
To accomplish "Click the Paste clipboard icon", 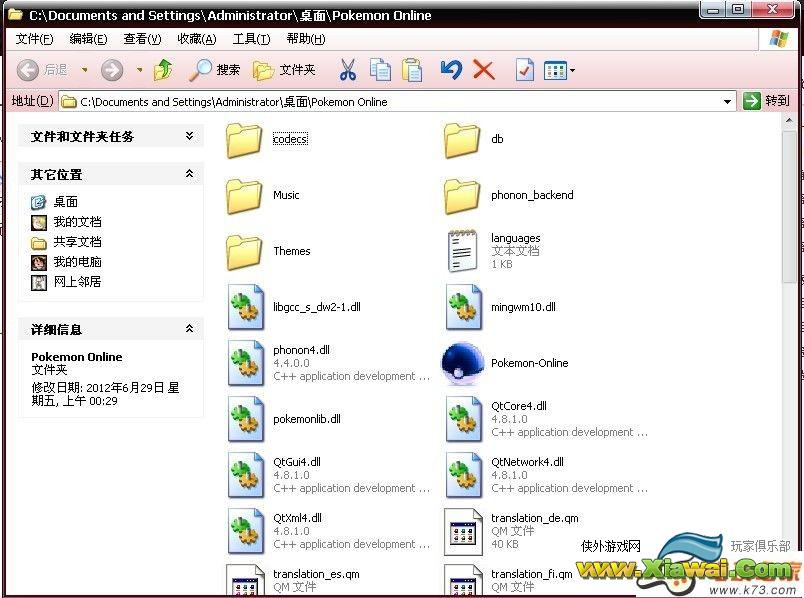I will pos(412,70).
